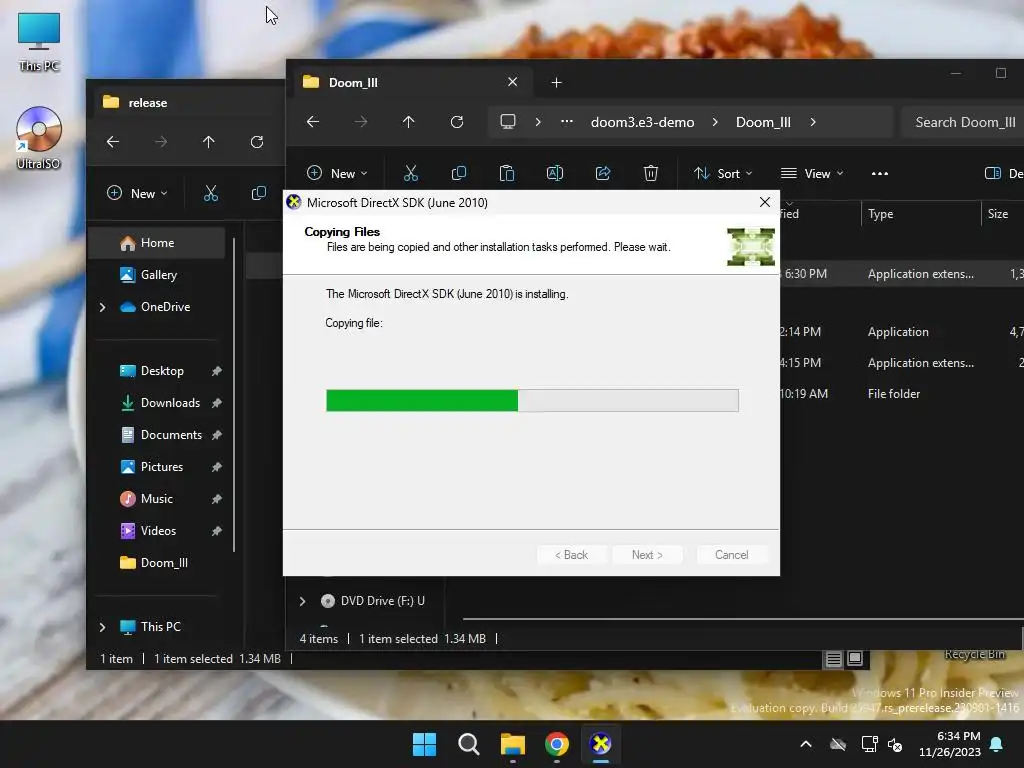The width and height of the screenshot is (1024, 768).
Task: Pin toggle next to Desktop
Action: pos(216,371)
